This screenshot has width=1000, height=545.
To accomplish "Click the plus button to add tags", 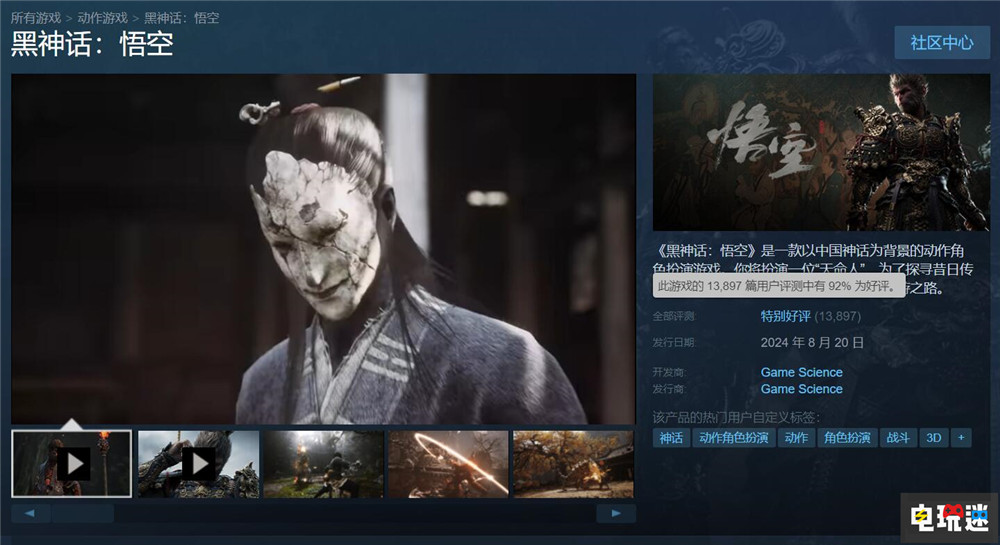I will point(961,438).
